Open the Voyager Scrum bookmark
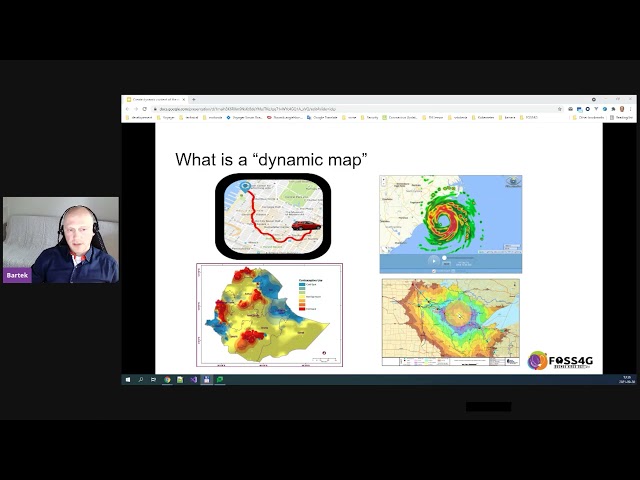640x480 pixels. click(244, 118)
